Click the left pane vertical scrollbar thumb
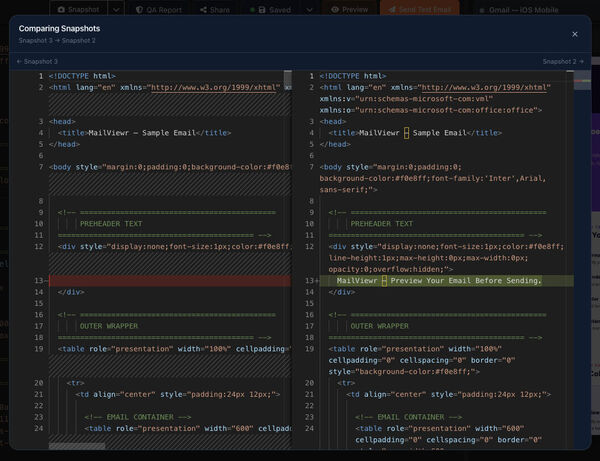The height and width of the screenshot is (461, 600). (287, 80)
